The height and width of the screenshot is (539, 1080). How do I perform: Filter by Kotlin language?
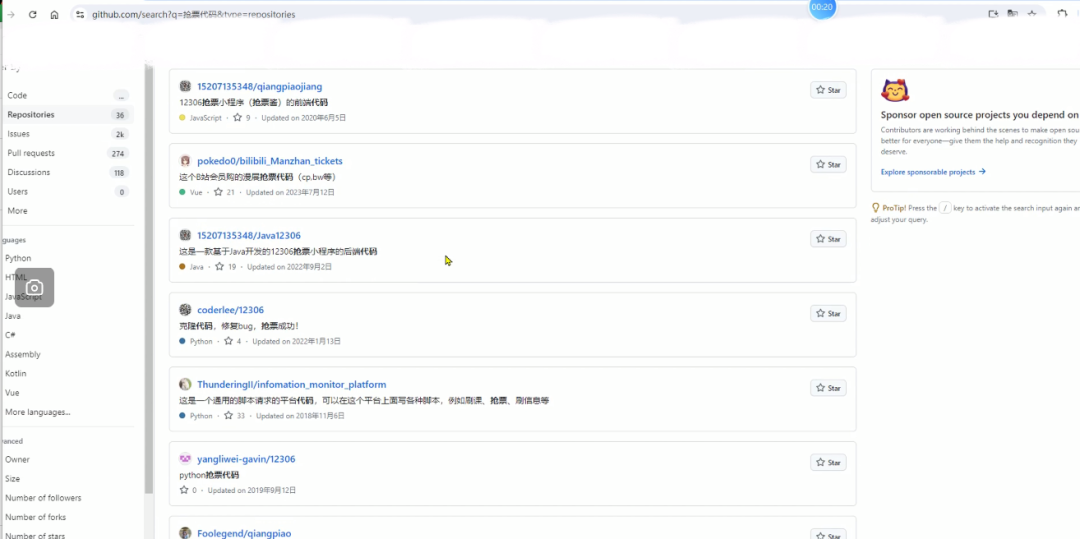point(15,374)
